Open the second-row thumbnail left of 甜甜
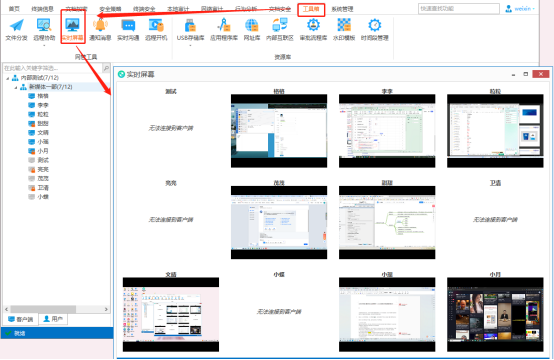Viewport: 554px width, 360px height. 279,222
